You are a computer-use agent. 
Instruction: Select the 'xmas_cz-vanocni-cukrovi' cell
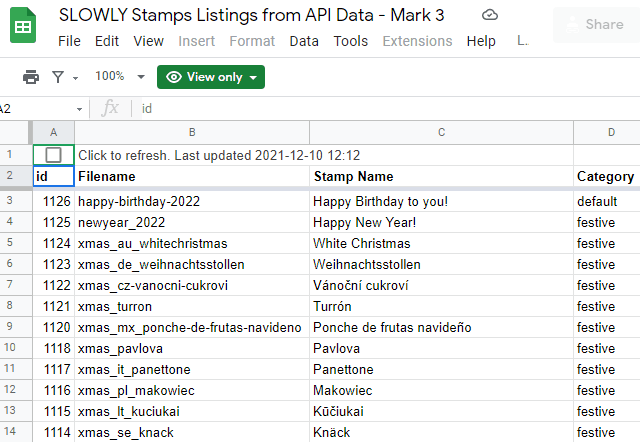coord(192,285)
